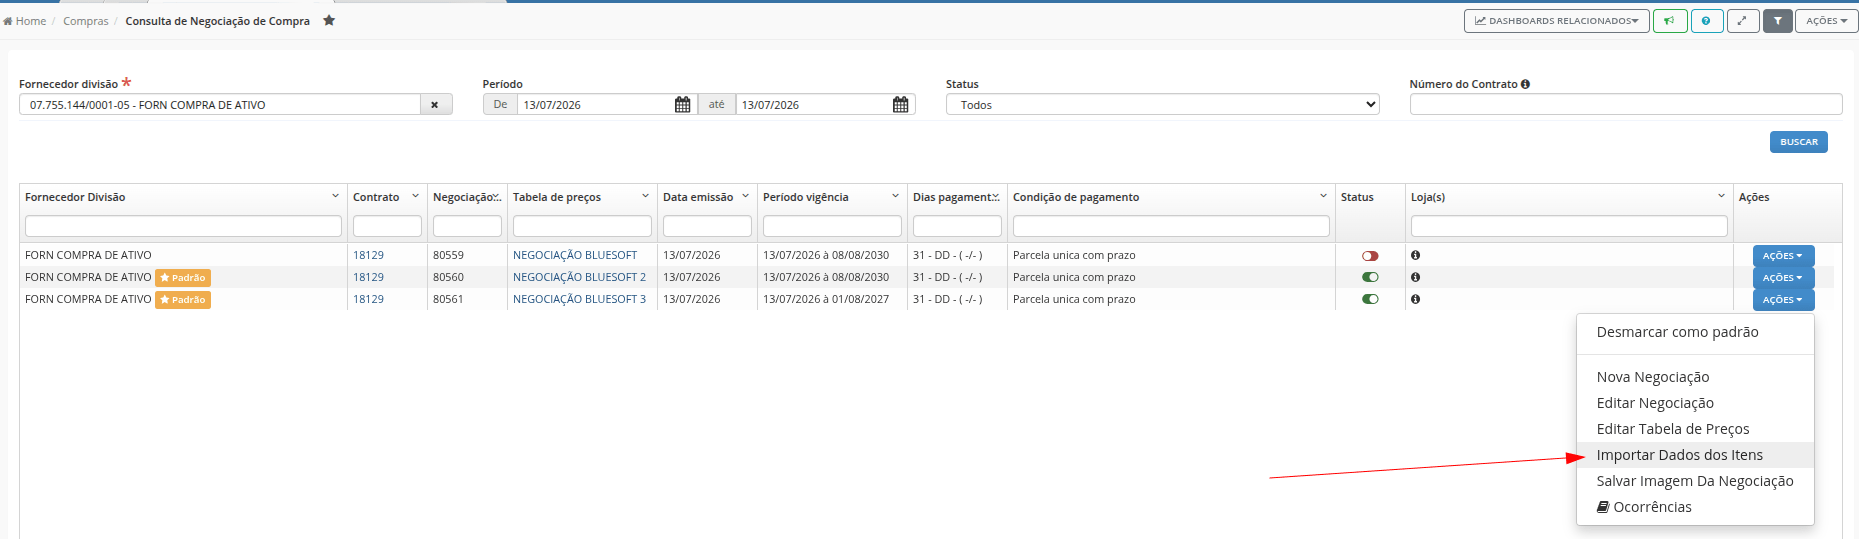Open NEGOCIAÇÃO BLUESOFT 3 link
The image size is (1859, 539).
[x=579, y=299]
